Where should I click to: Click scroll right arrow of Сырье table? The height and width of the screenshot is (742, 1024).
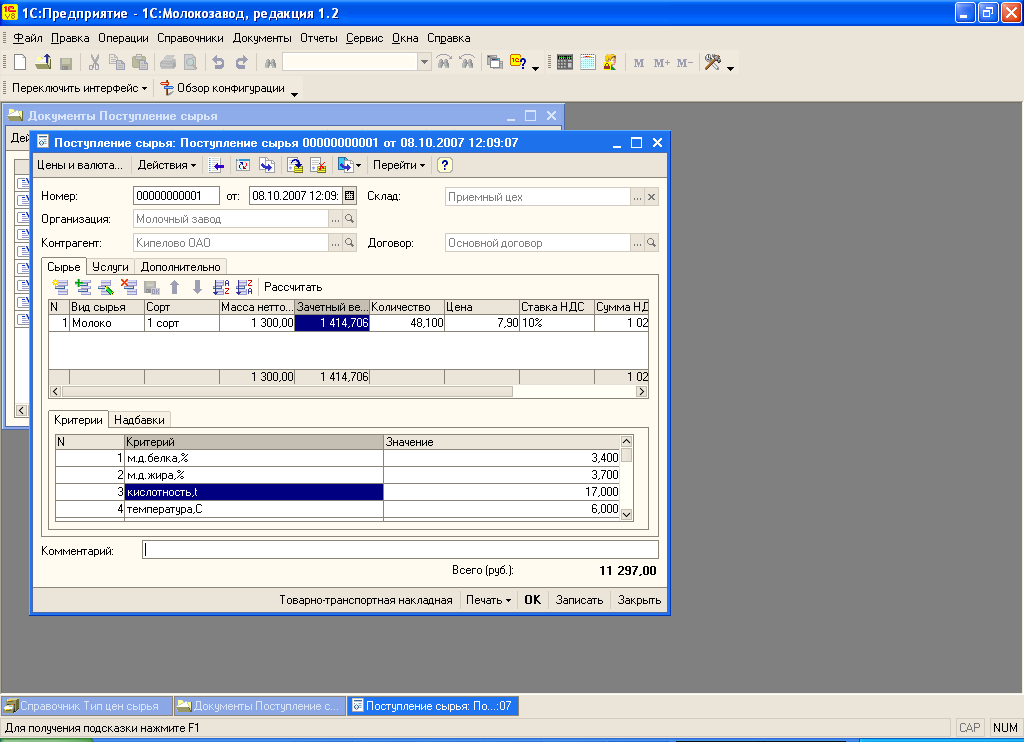point(641,391)
